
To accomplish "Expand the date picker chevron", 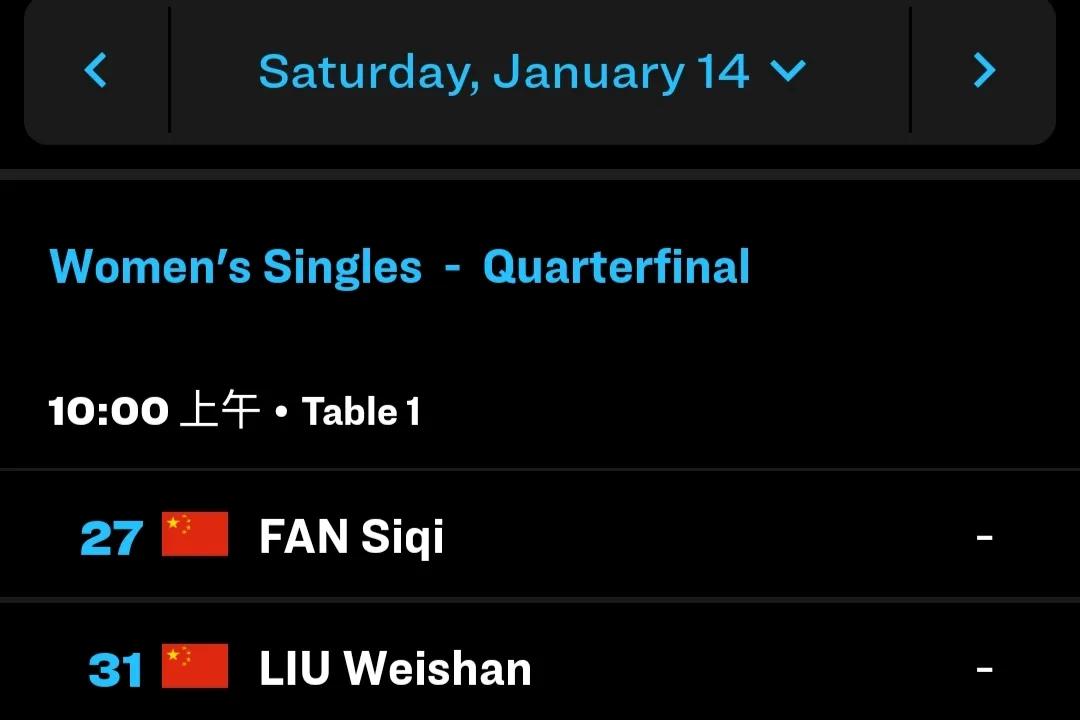I will point(788,71).
